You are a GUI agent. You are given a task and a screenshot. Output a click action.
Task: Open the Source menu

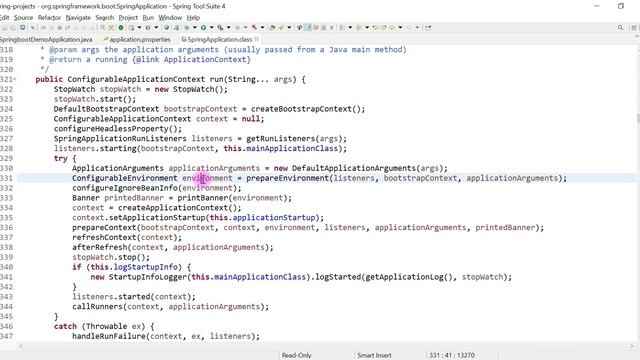coord(23,18)
